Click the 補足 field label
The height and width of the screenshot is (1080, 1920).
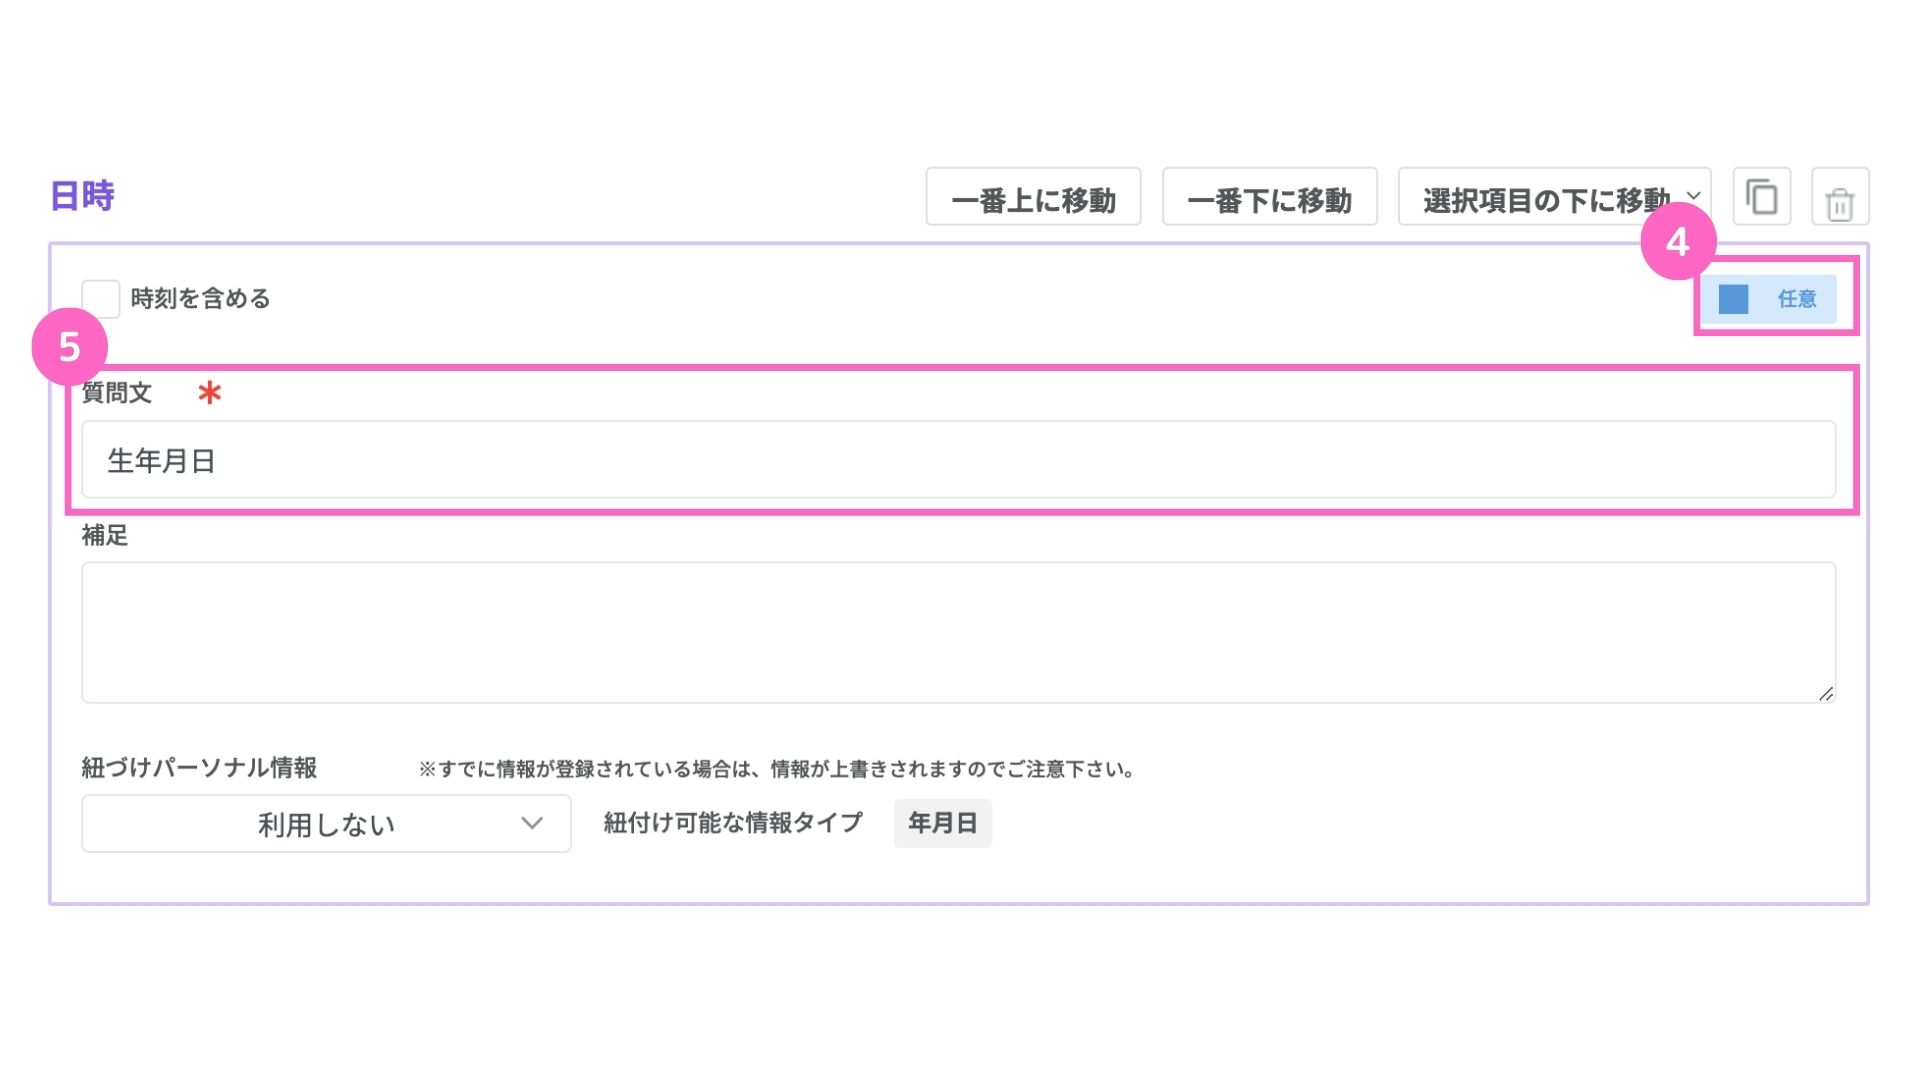105,536
